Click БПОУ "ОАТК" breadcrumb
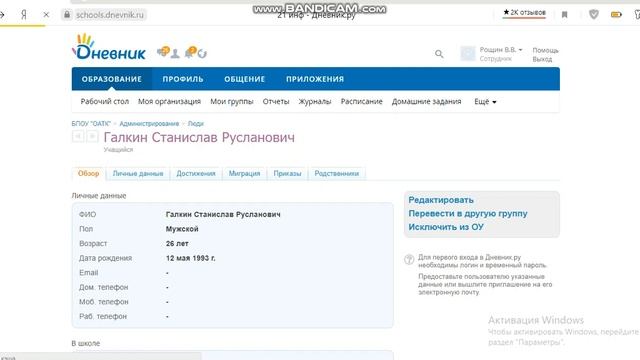This screenshot has height=360, width=640. click(x=91, y=124)
